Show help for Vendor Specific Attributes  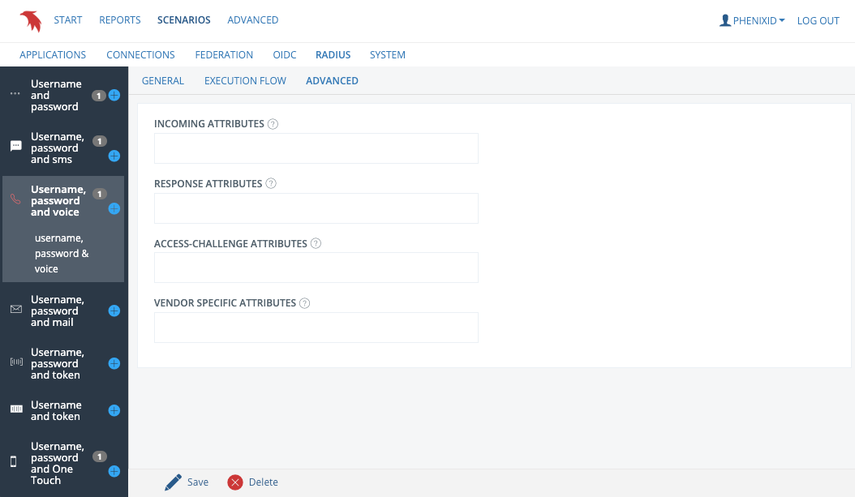(x=305, y=303)
